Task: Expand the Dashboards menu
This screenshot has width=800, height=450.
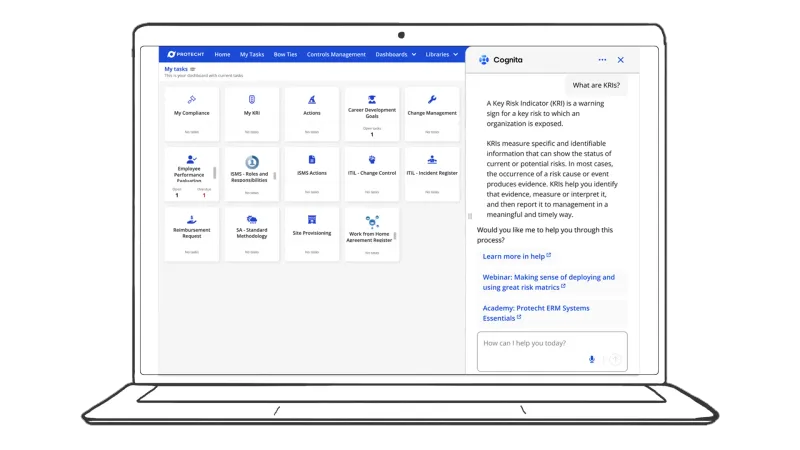Action: 396,54
